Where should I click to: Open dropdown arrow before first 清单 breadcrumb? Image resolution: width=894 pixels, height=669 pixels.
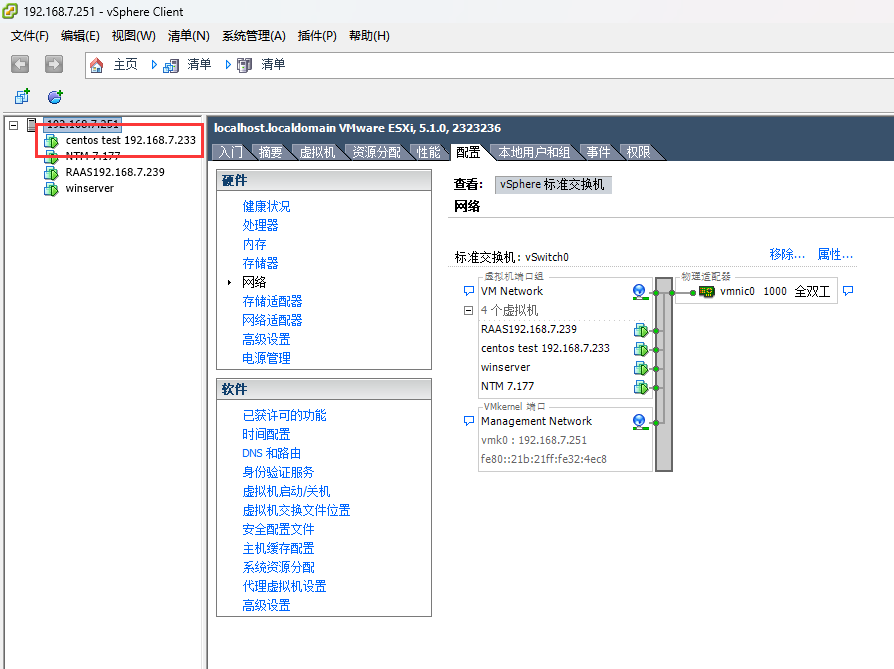[x=154, y=65]
